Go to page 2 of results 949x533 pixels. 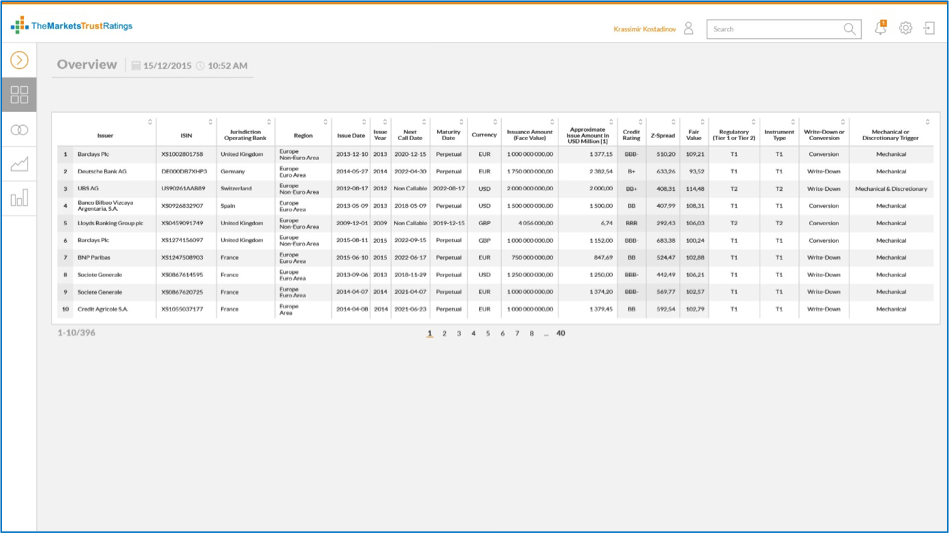click(444, 333)
